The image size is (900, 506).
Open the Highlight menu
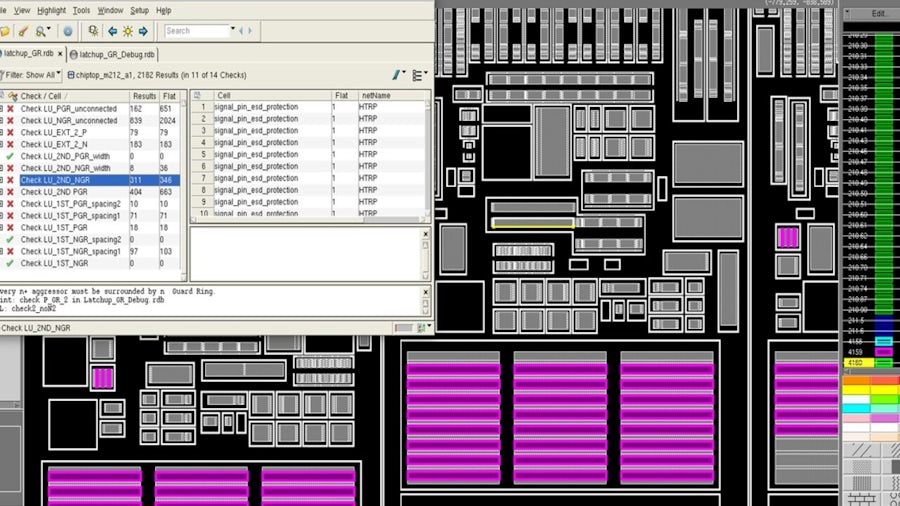[x=51, y=10]
